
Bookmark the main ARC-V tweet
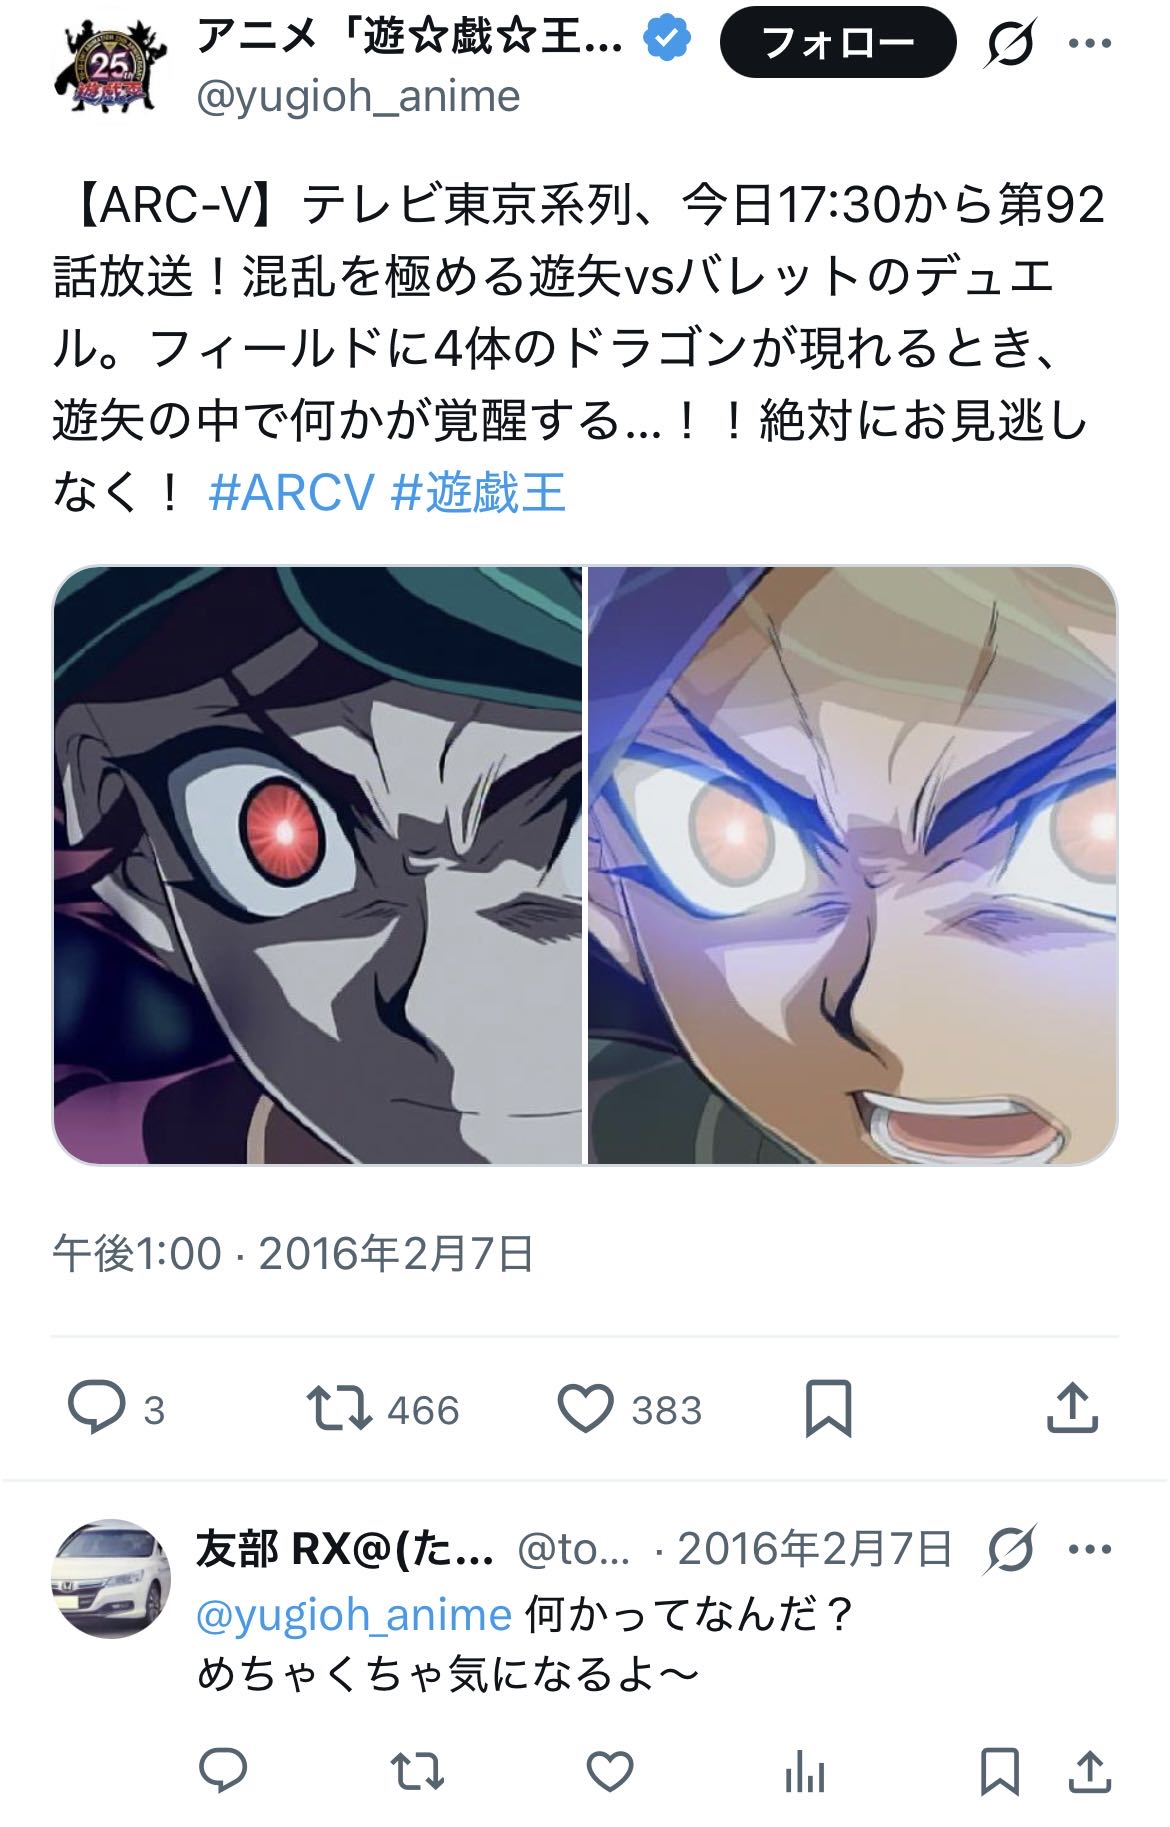[x=829, y=1409]
